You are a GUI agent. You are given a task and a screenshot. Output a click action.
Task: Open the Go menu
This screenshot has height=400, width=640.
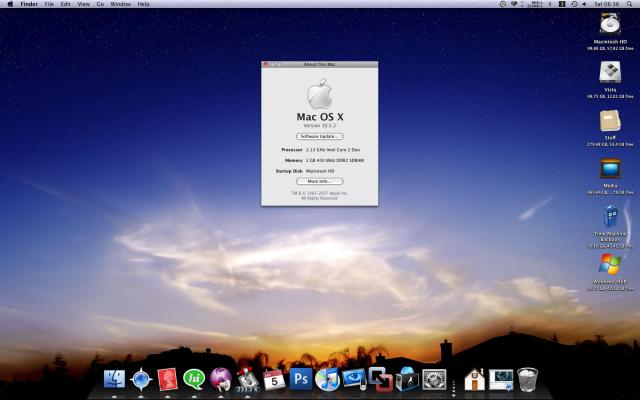coord(100,4)
